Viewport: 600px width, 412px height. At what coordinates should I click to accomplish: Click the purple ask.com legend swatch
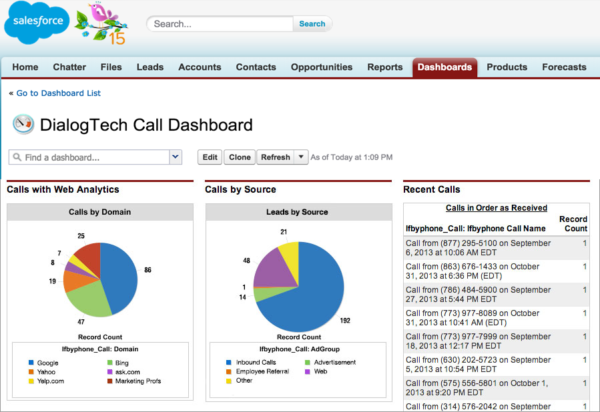point(109,371)
